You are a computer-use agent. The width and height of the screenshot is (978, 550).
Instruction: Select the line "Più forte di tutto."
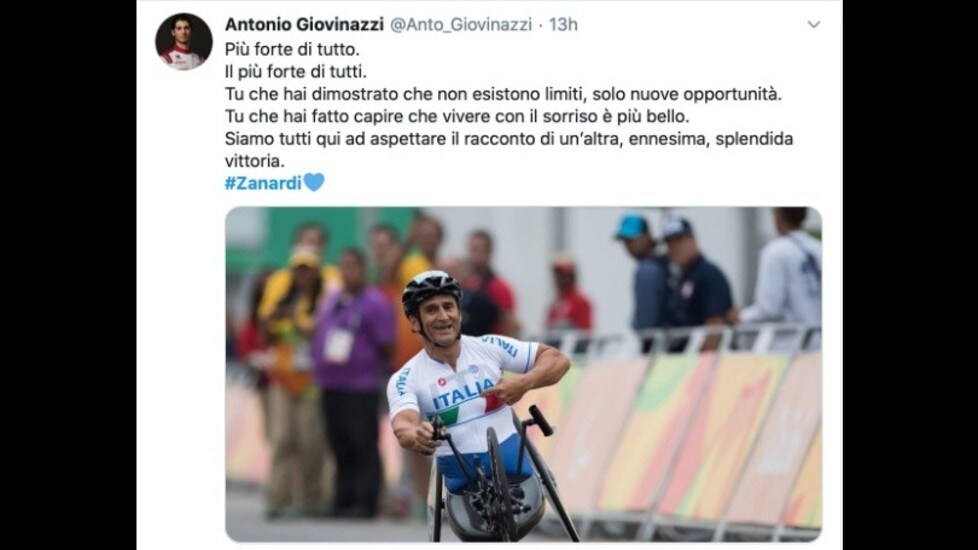click(x=292, y=49)
